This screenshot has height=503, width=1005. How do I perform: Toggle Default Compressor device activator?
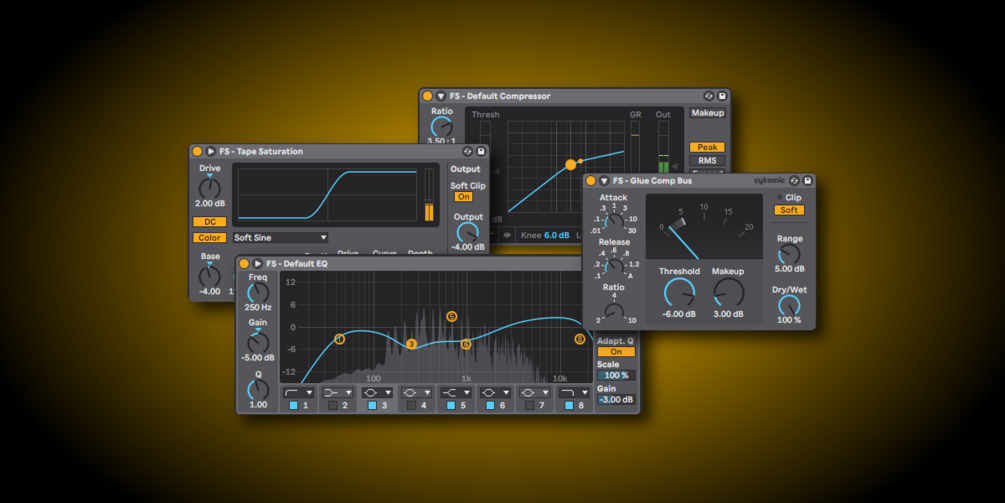click(x=428, y=96)
